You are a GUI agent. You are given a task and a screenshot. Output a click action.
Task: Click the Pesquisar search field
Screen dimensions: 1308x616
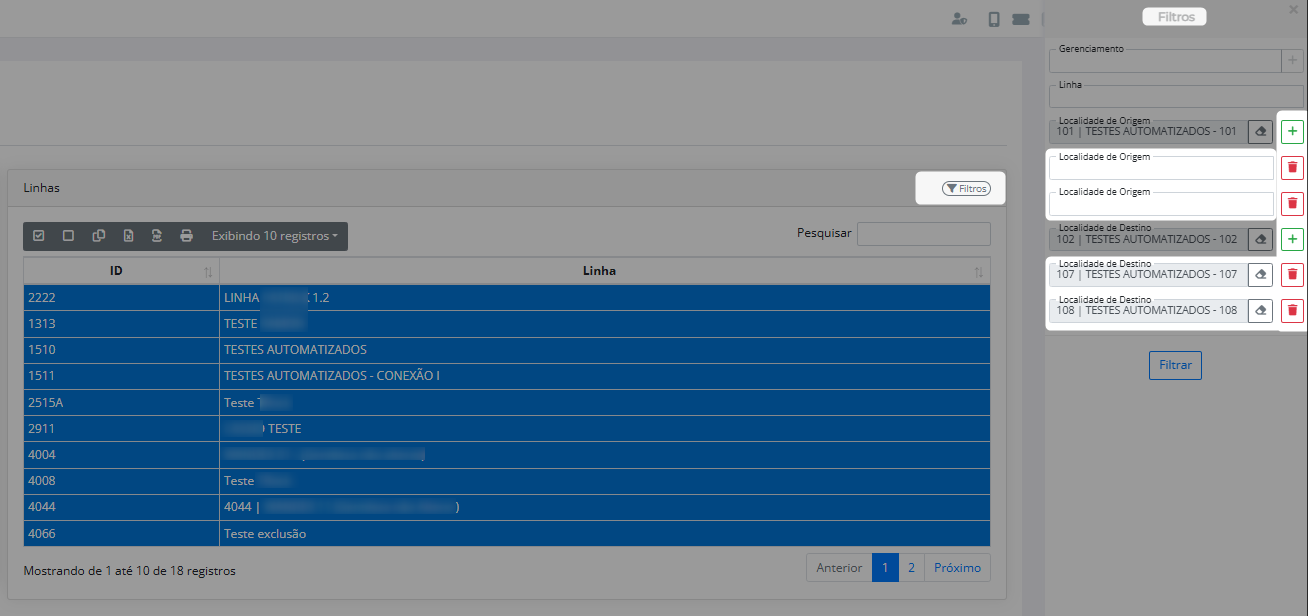click(924, 233)
